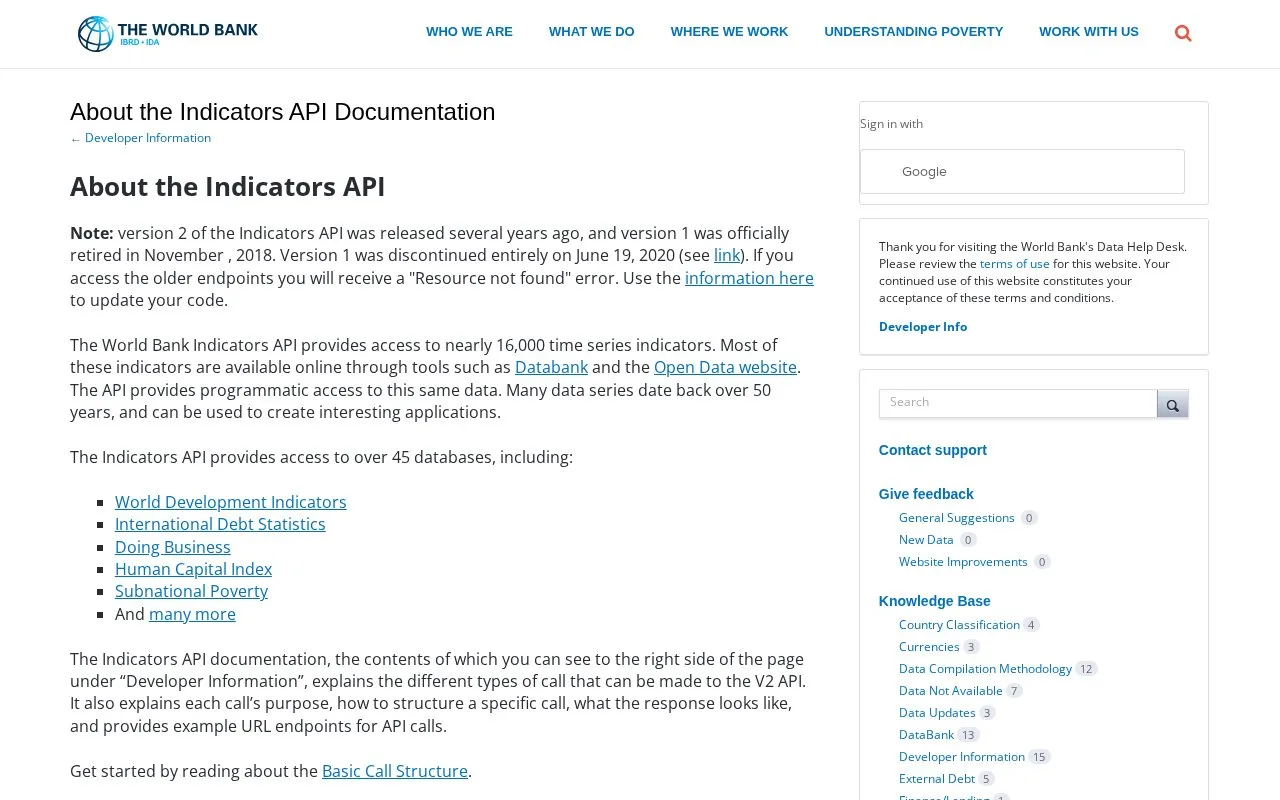This screenshot has width=1280, height=800.
Task: Open the Give feedback section link
Action: coord(926,494)
